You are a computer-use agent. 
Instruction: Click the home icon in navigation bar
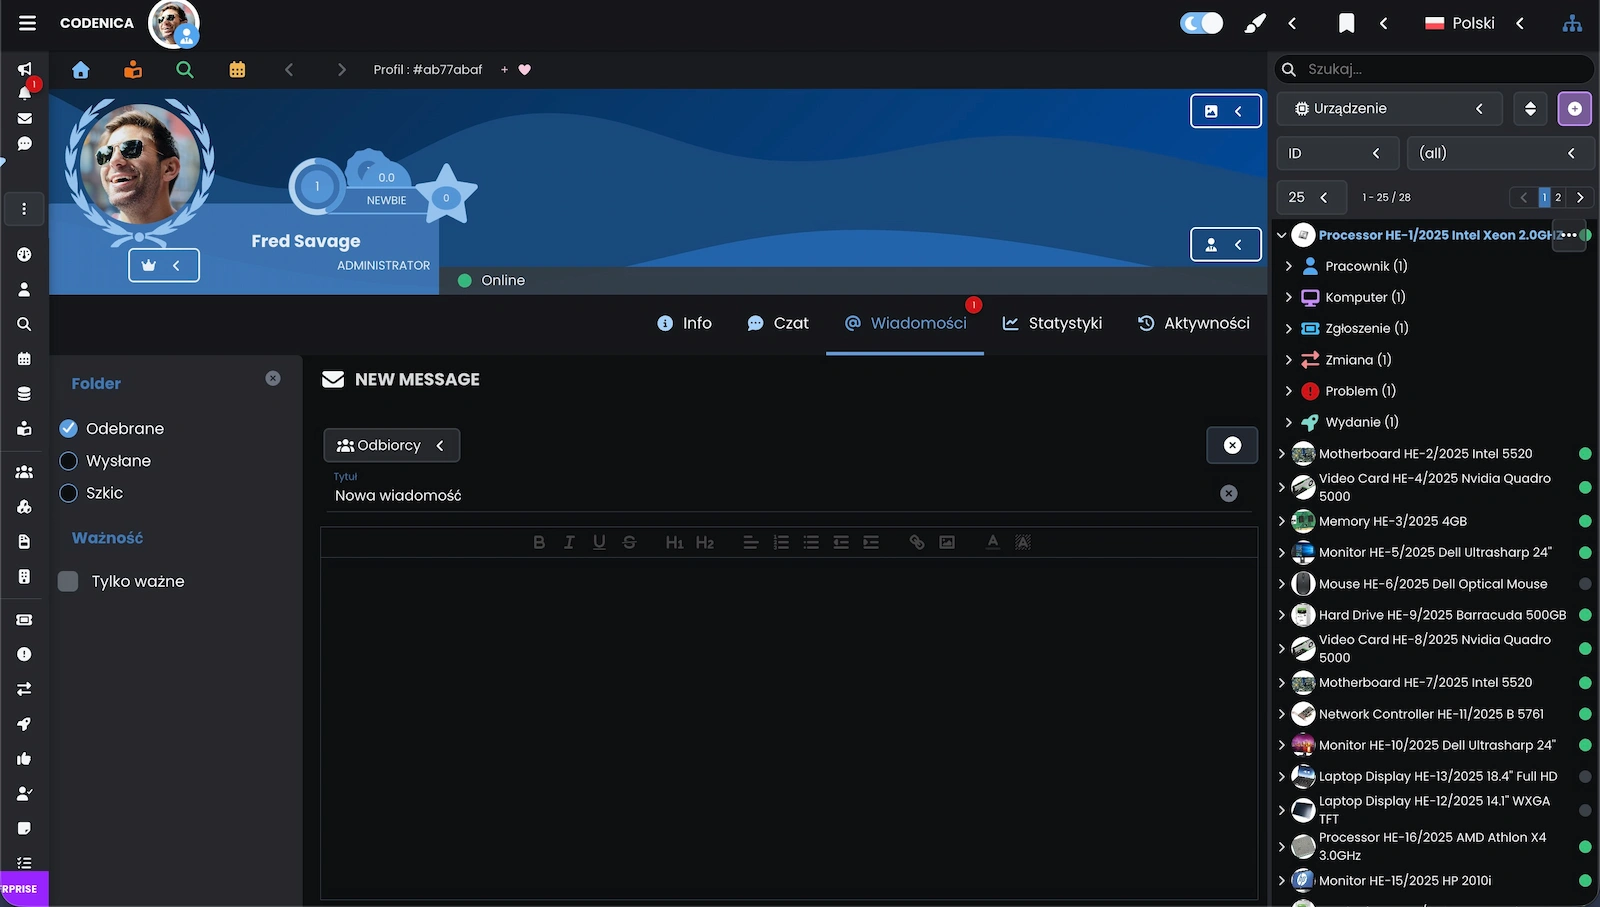(x=81, y=70)
